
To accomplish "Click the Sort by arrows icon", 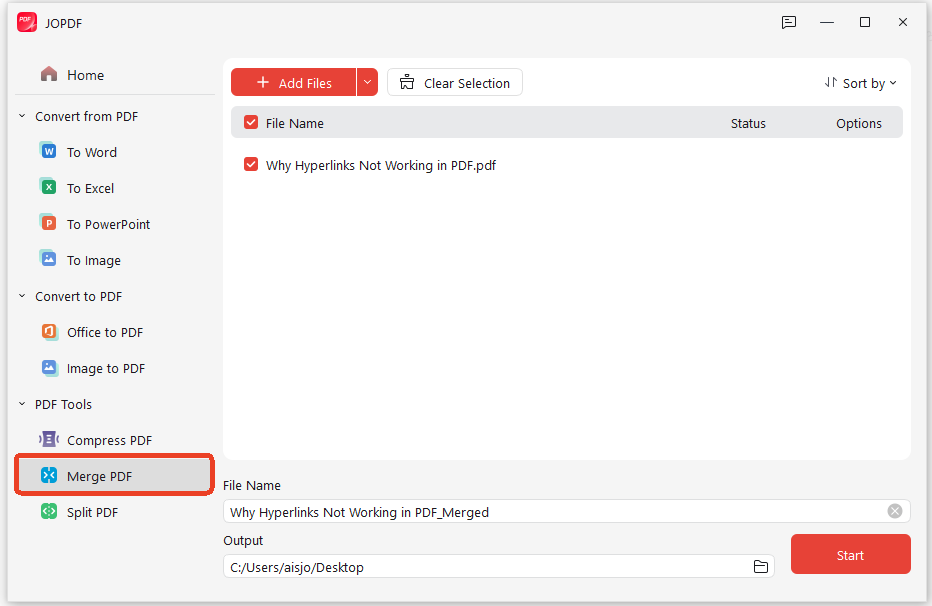I will coord(831,83).
